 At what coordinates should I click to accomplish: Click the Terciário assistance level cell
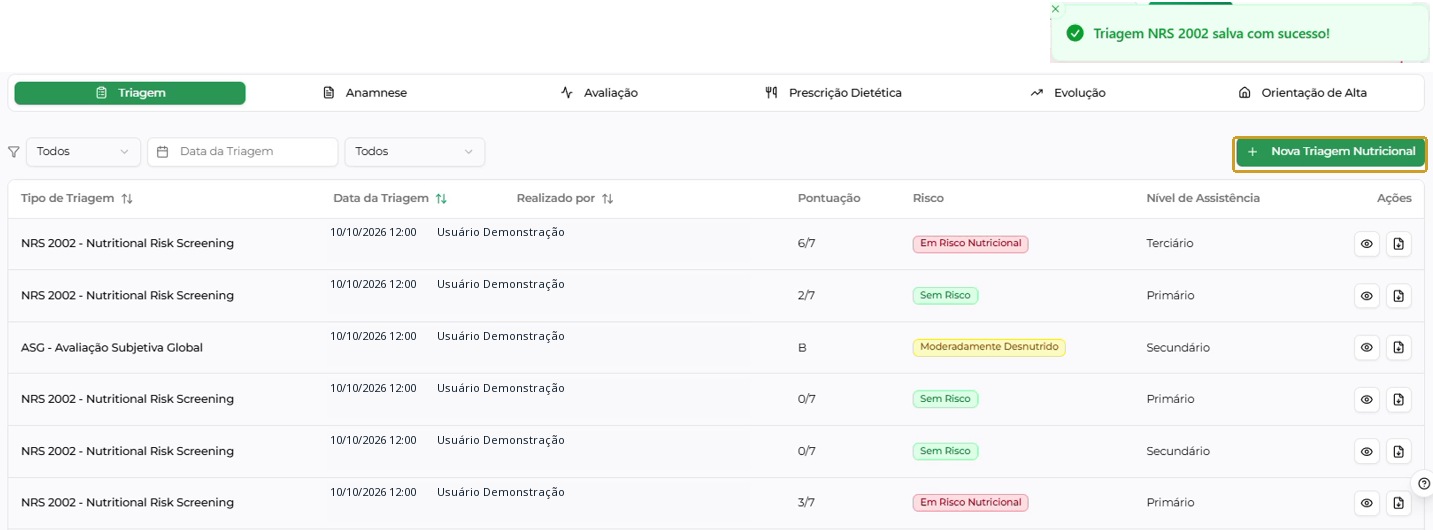(1170, 244)
